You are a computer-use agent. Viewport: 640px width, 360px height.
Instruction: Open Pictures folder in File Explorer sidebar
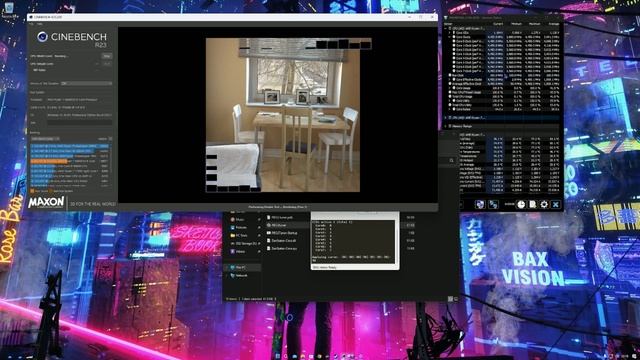coord(241,227)
